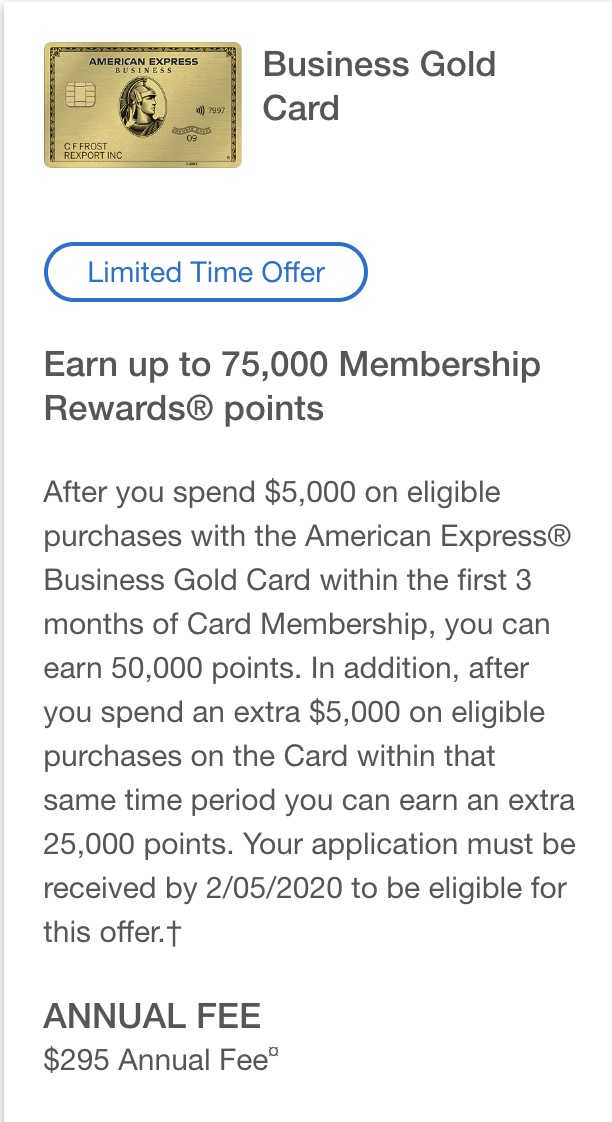Click the Business Gold Card image
This screenshot has height=1122, width=612.
(143, 104)
